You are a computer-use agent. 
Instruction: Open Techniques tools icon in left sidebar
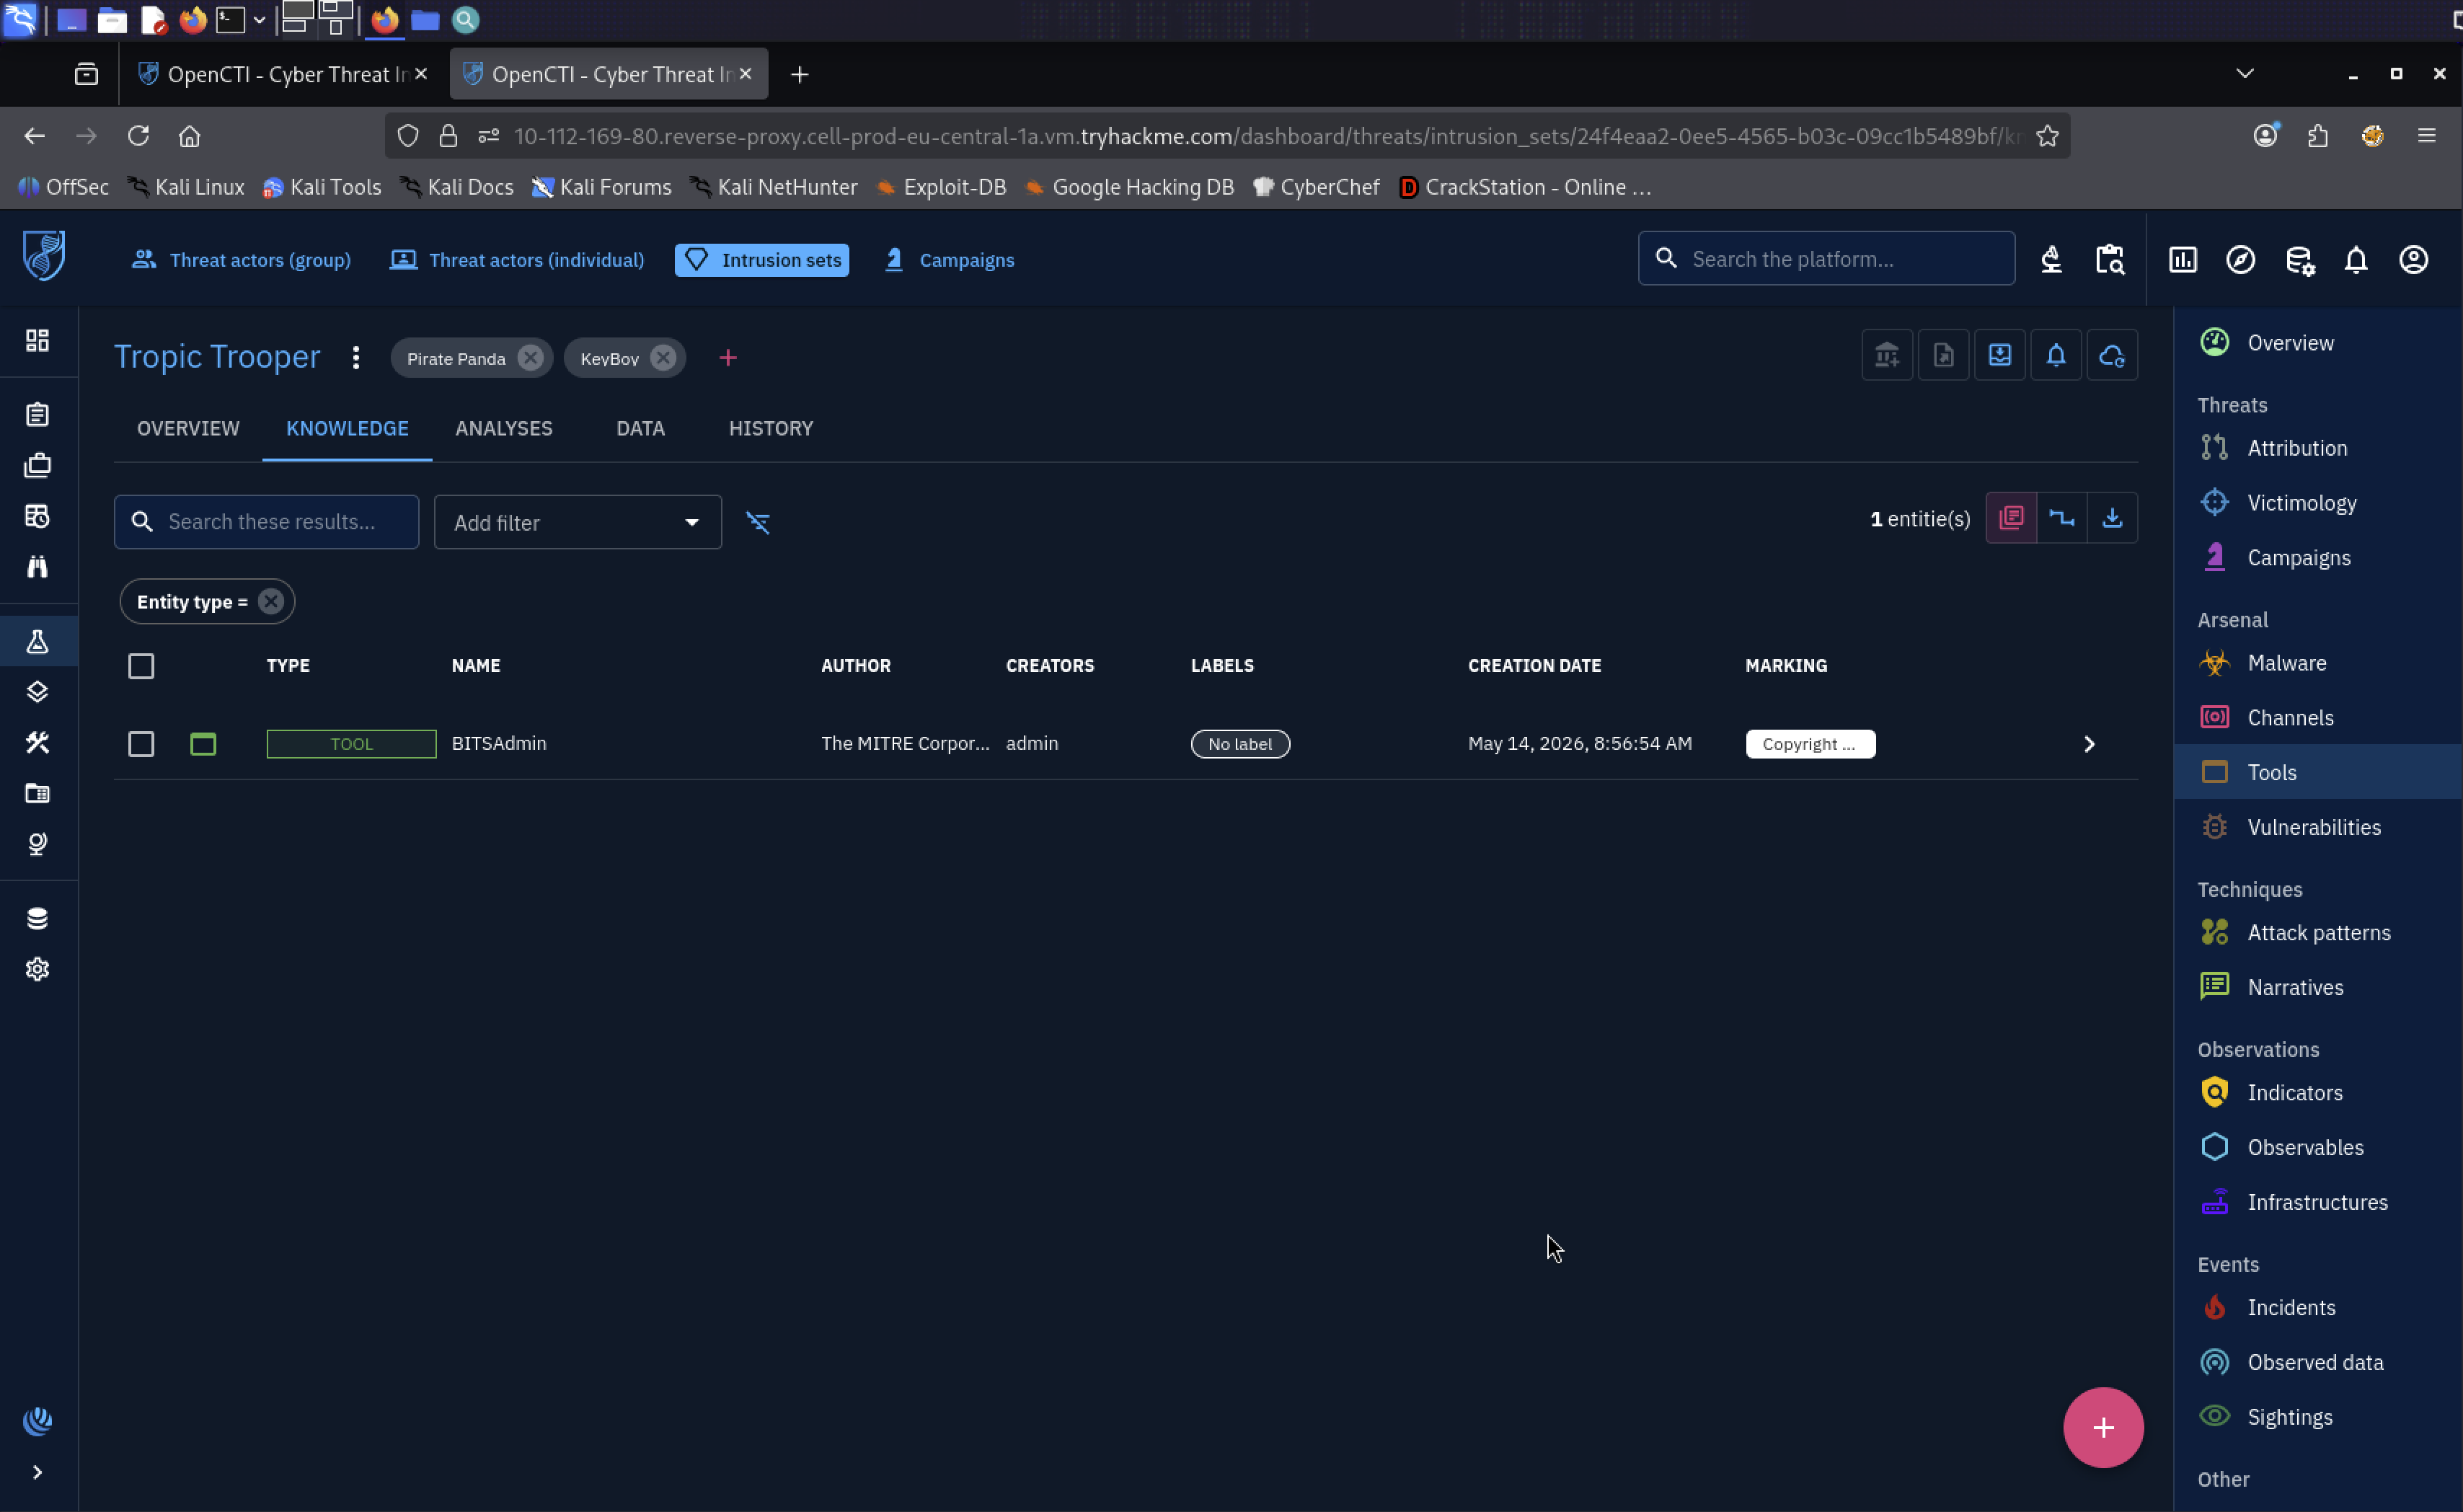38,743
